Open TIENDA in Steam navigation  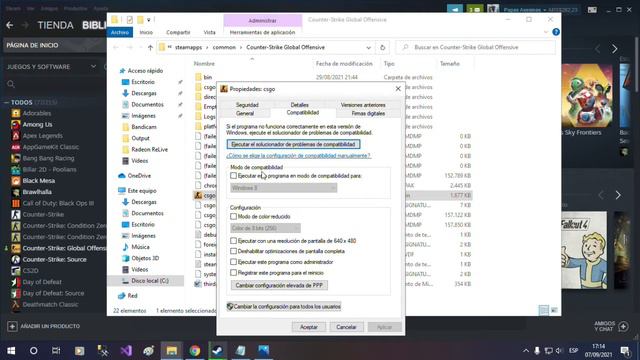pyautogui.click(x=55, y=25)
